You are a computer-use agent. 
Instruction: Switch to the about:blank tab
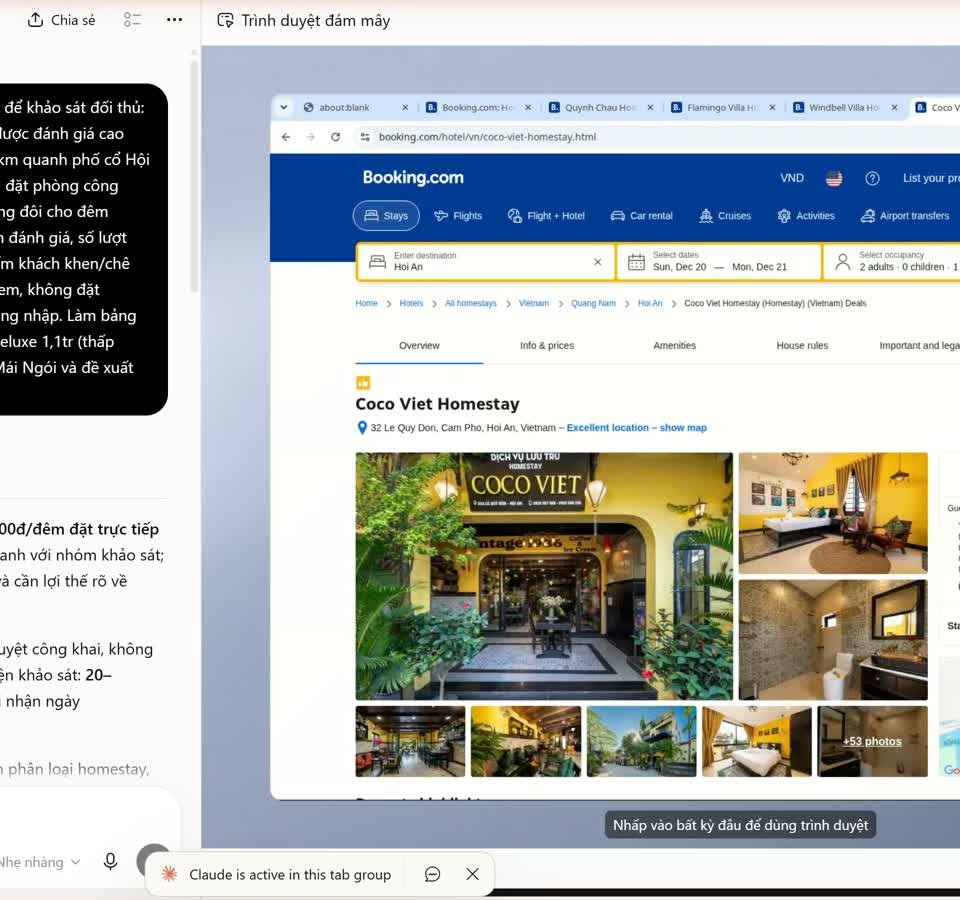point(344,107)
